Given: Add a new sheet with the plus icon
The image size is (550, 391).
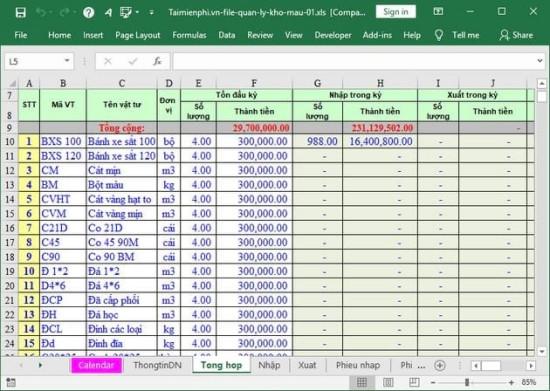Looking at the screenshot, I should point(440,365).
